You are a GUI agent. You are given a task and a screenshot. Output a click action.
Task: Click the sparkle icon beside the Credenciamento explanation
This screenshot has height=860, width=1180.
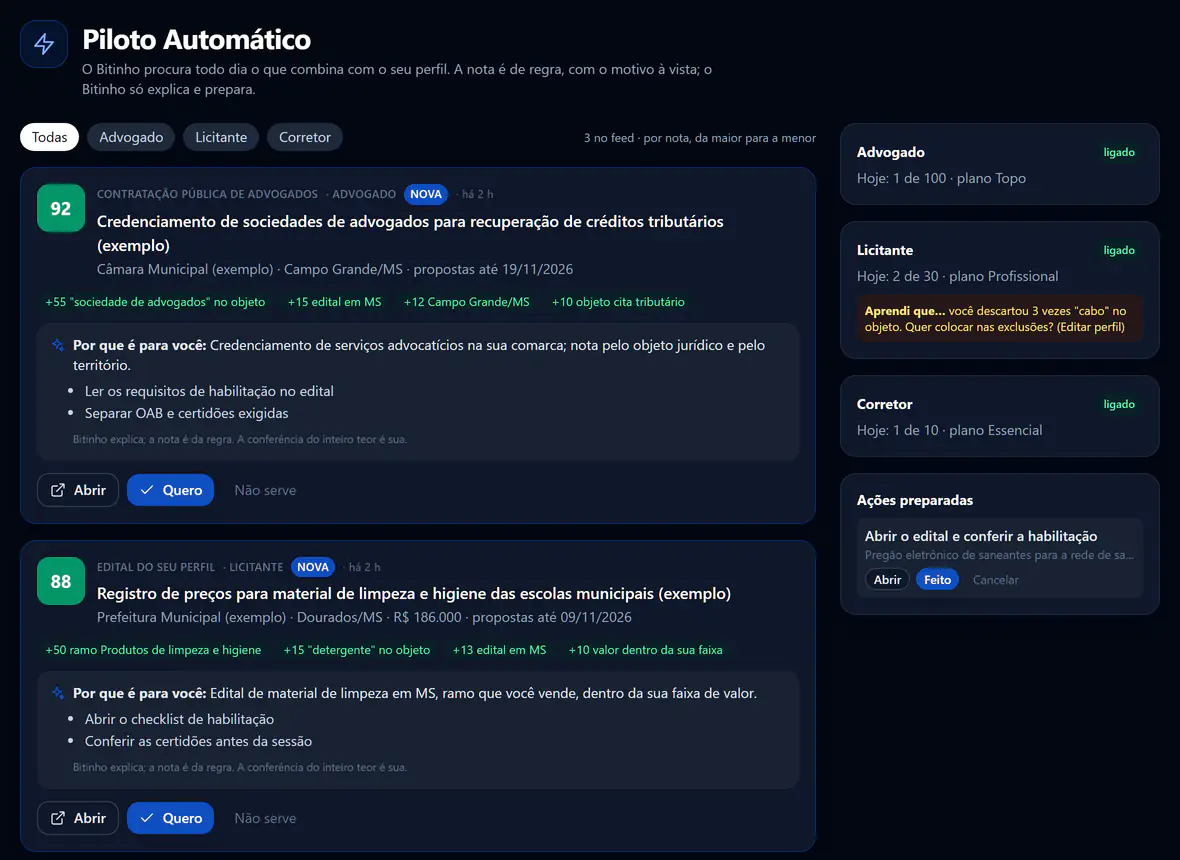click(58, 345)
